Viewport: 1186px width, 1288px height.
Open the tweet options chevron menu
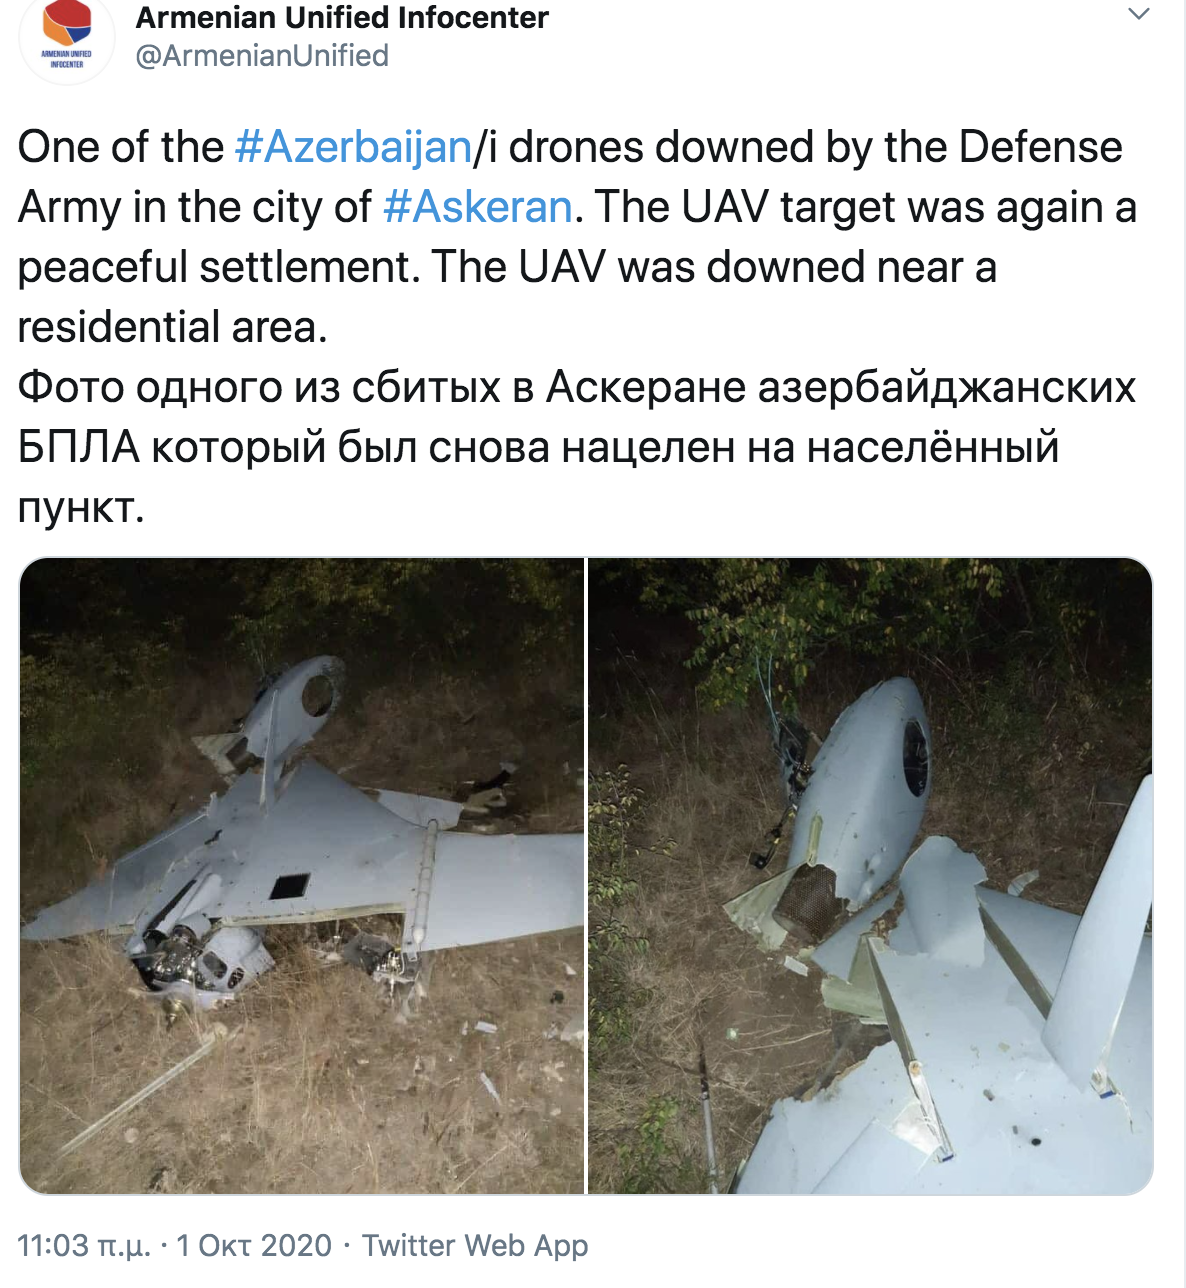click(1138, 14)
